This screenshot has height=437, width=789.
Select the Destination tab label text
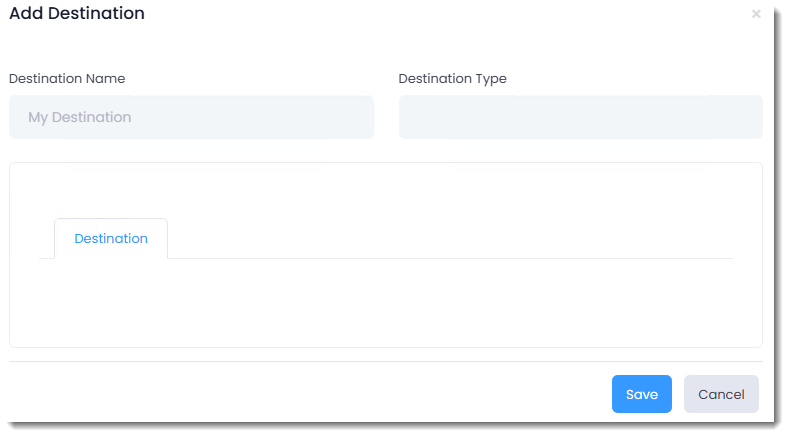[x=111, y=239]
